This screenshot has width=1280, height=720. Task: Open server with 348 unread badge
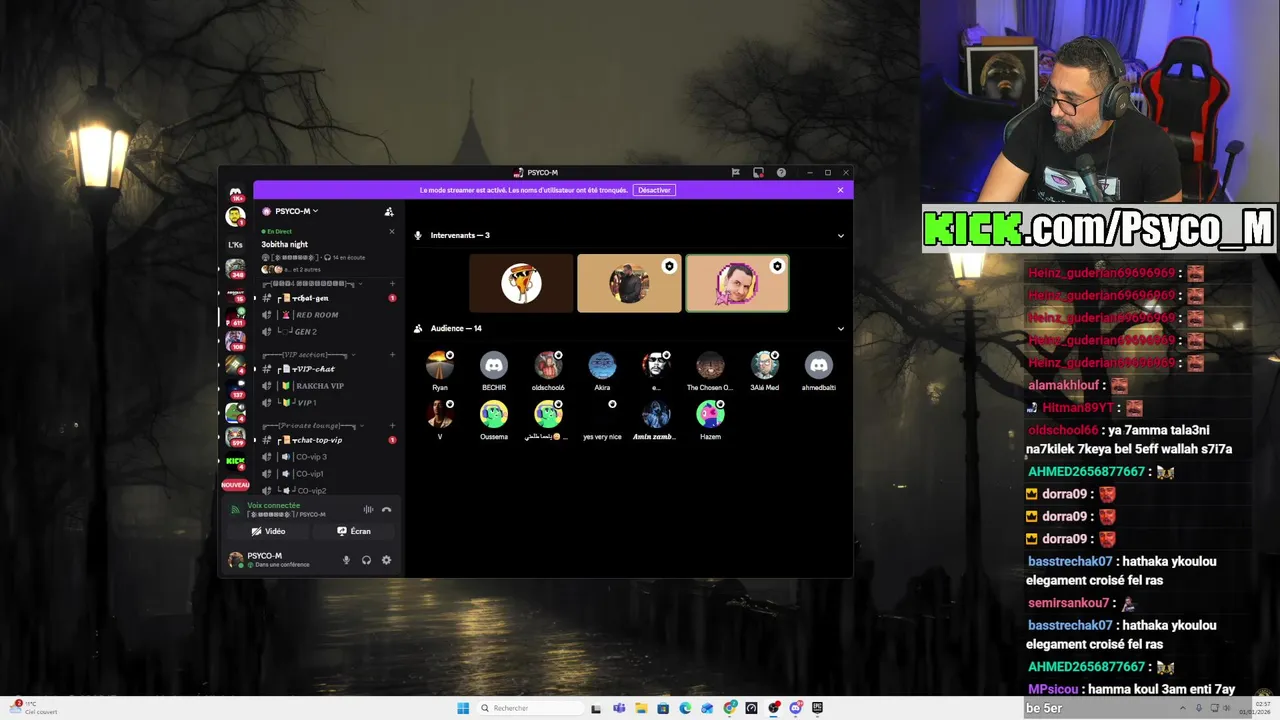[235, 268]
